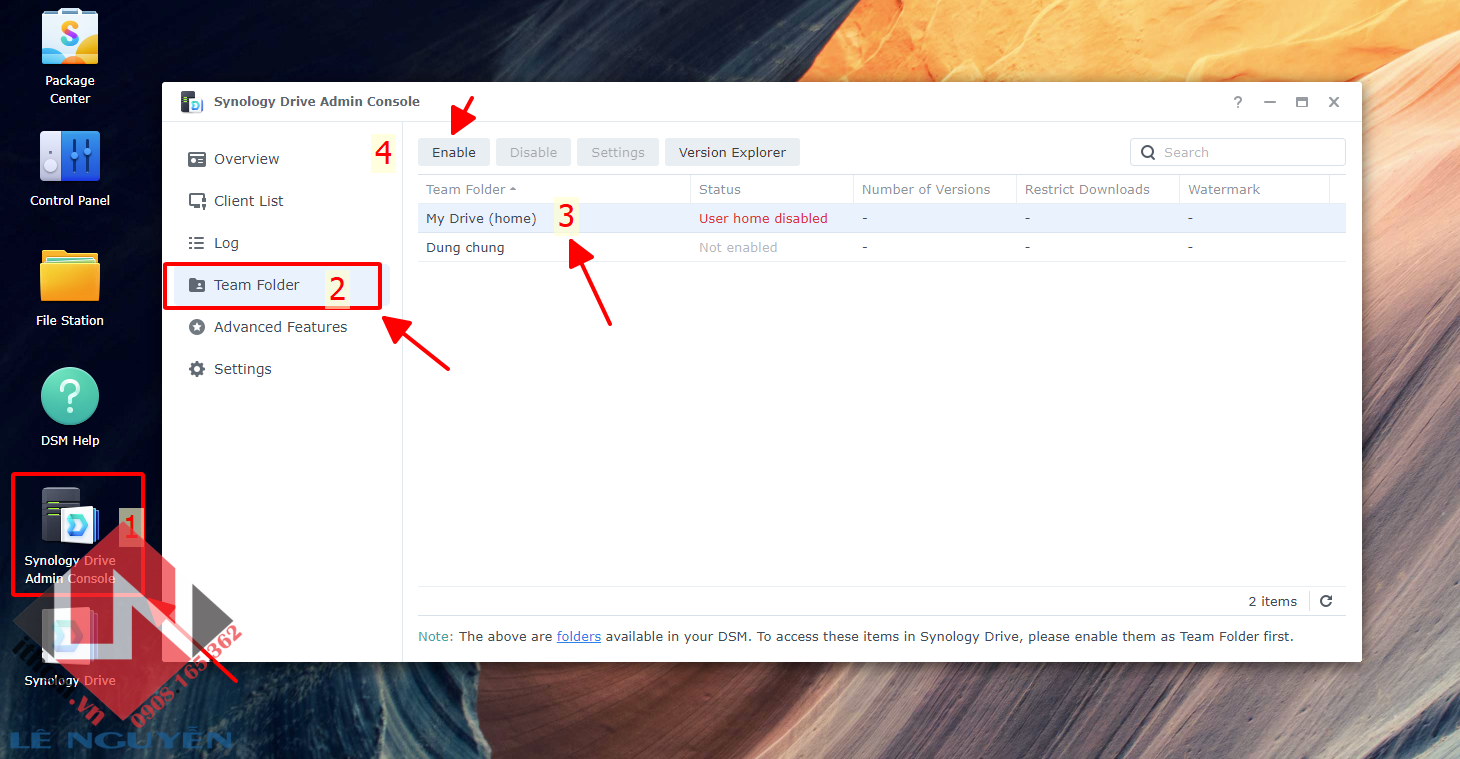This screenshot has height=759, width=1460.
Task: Click the Enable button
Action: click(x=454, y=152)
